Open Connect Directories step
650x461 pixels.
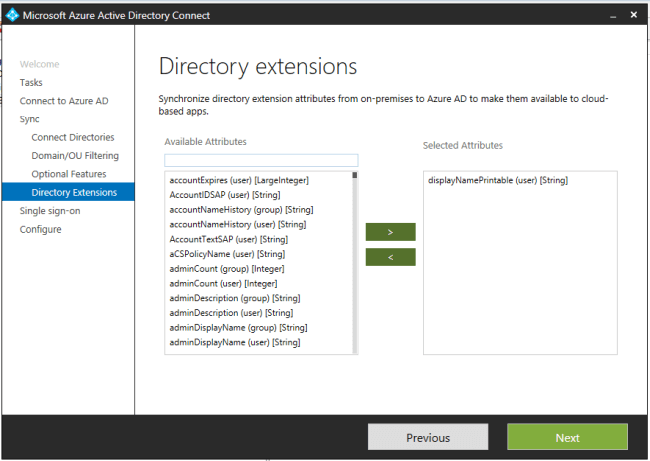(x=73, y=137)
